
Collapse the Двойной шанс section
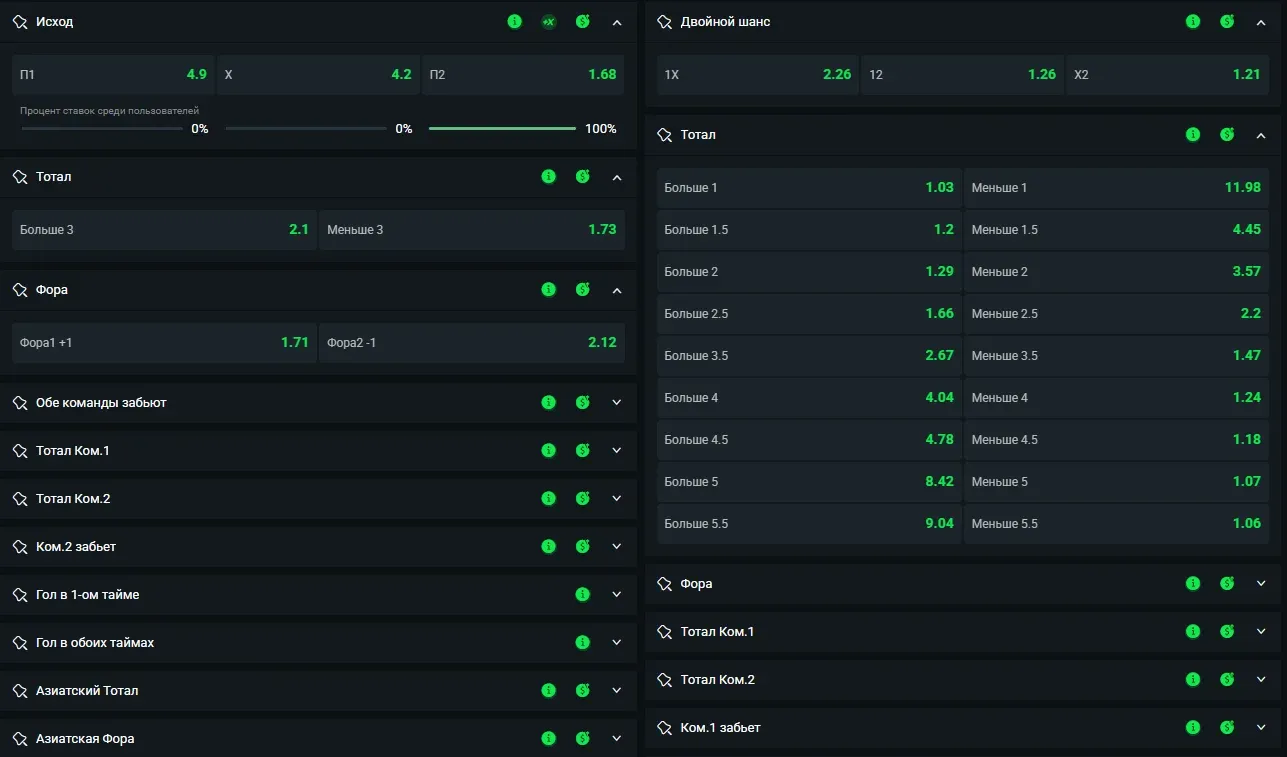1261,22
